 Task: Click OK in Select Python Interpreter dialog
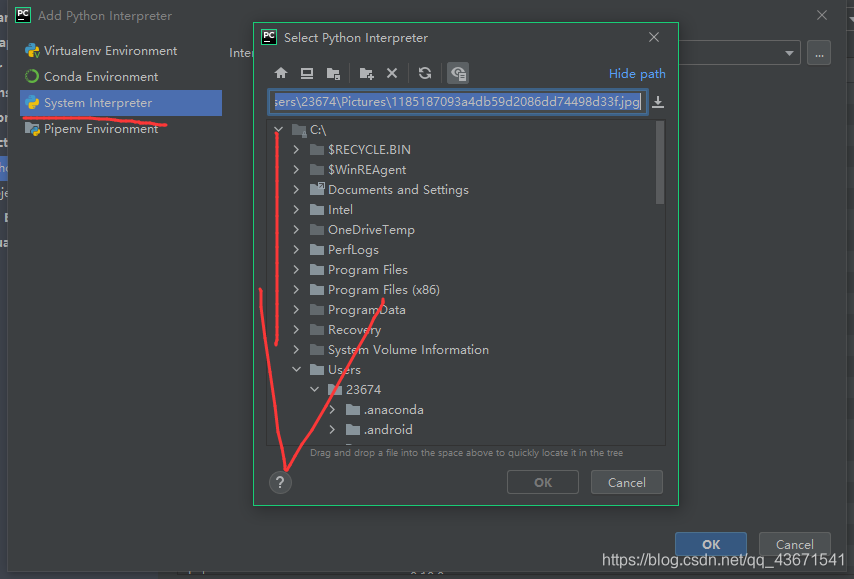click(x=542, y=482)
